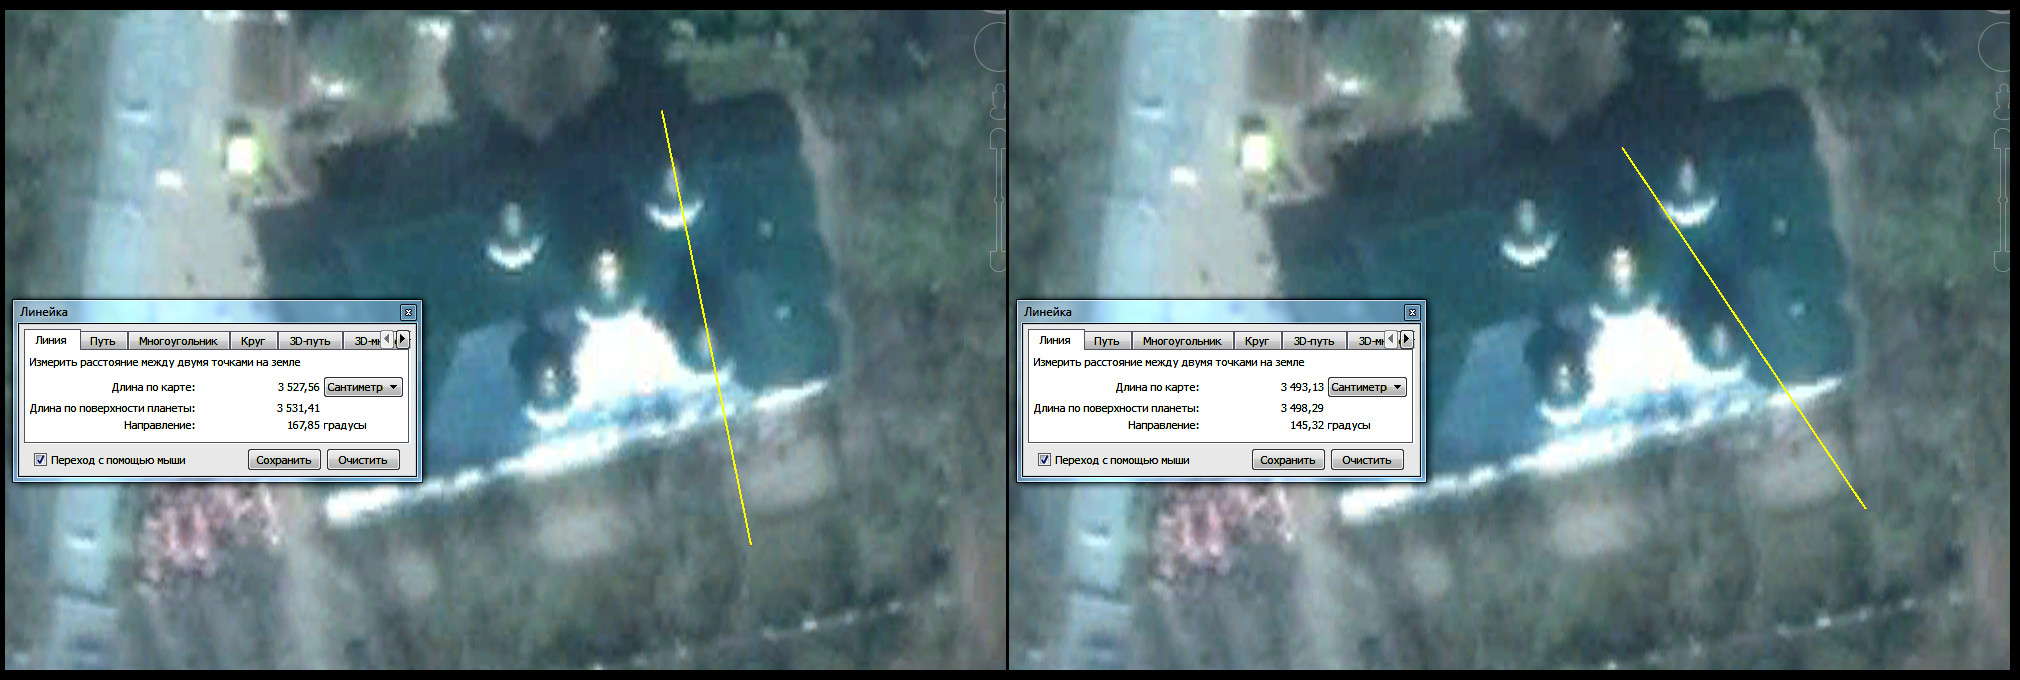Switch to Путь tab in left dialog

click(x=102, y=341)
